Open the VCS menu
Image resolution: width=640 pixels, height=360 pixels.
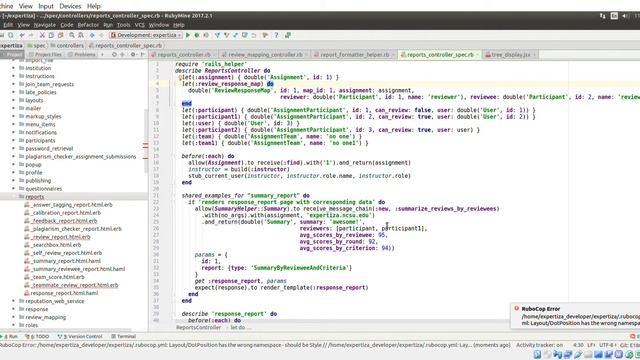(x=140, y=25)
